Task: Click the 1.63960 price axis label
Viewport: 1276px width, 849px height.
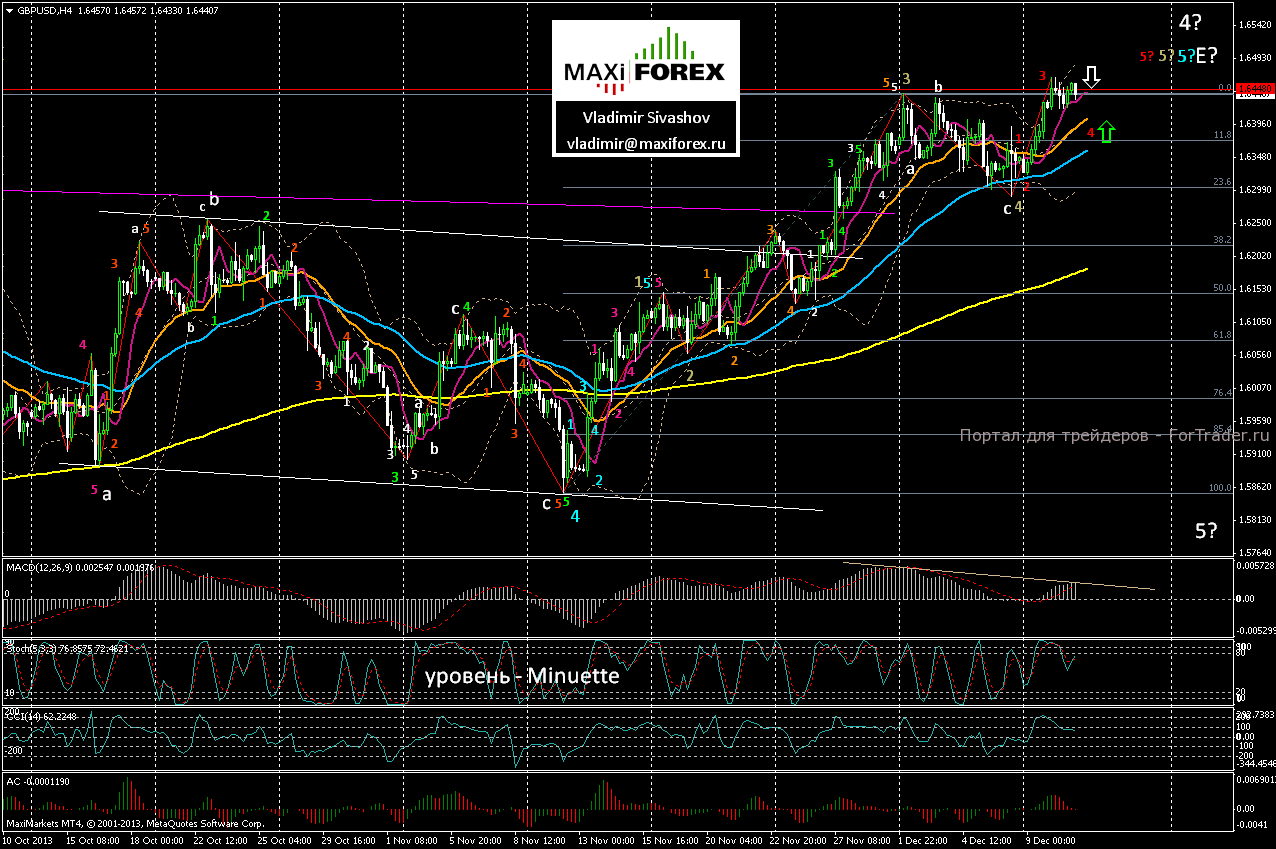Action: [1254, 123]
